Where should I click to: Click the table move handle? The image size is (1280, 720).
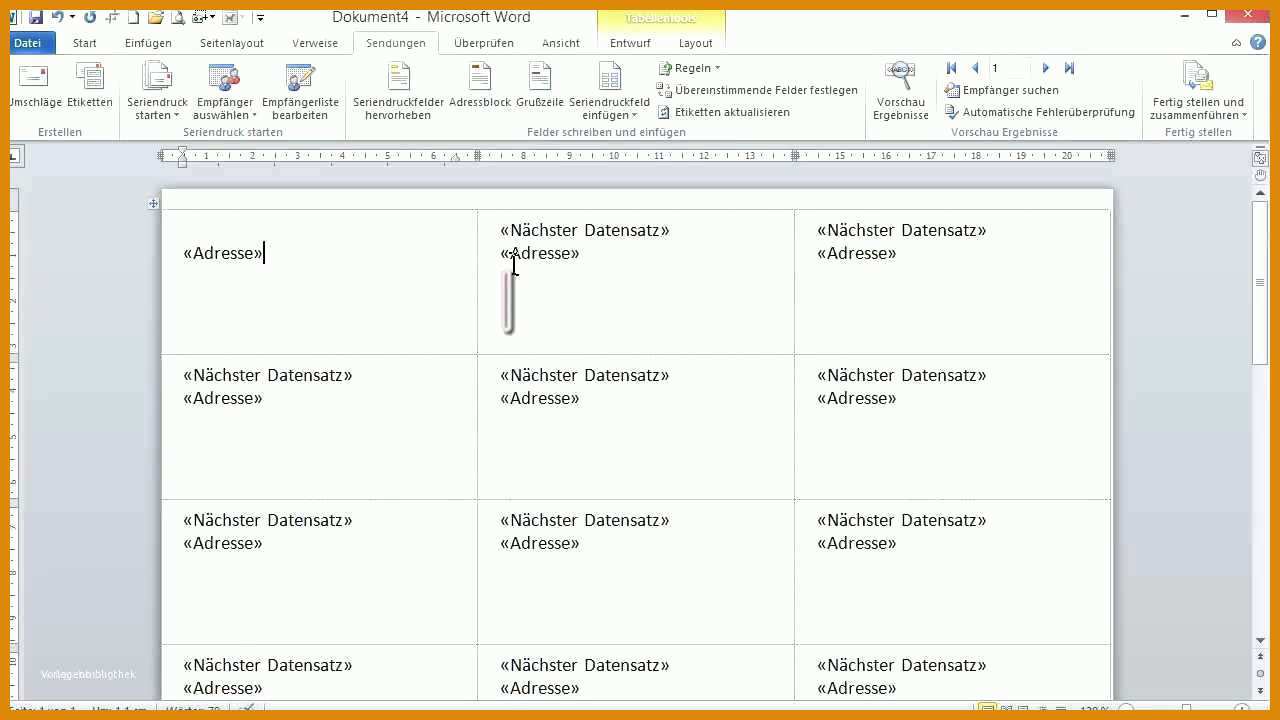(153, 203)
